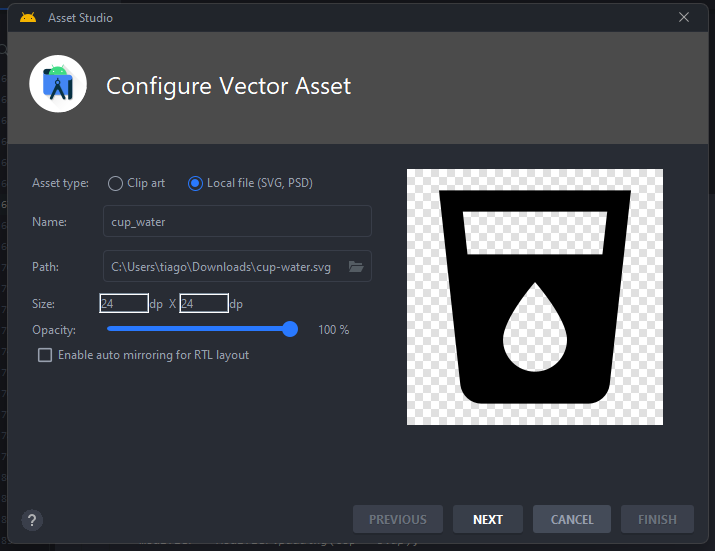This screenshot has width=715, height=551.
Task: Choose the Local file (SVG, PSD) option
Action: coord(195,184)
